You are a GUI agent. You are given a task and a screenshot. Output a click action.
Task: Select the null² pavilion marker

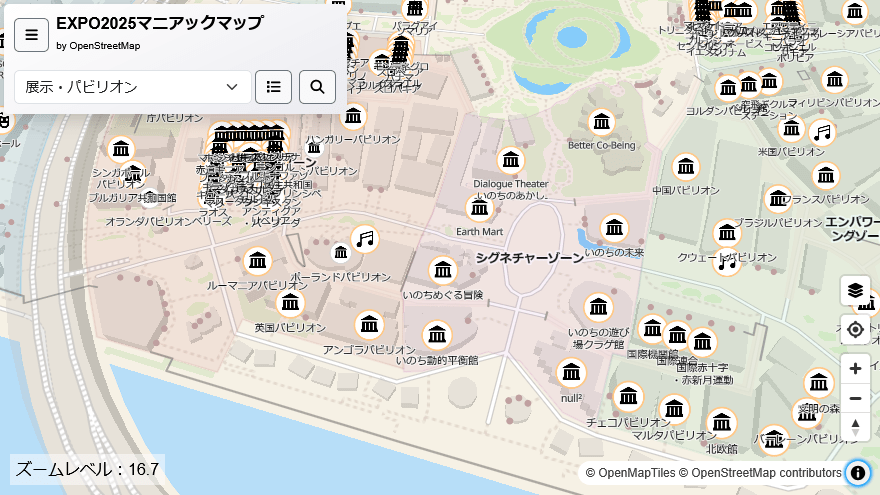pos(571,373)
